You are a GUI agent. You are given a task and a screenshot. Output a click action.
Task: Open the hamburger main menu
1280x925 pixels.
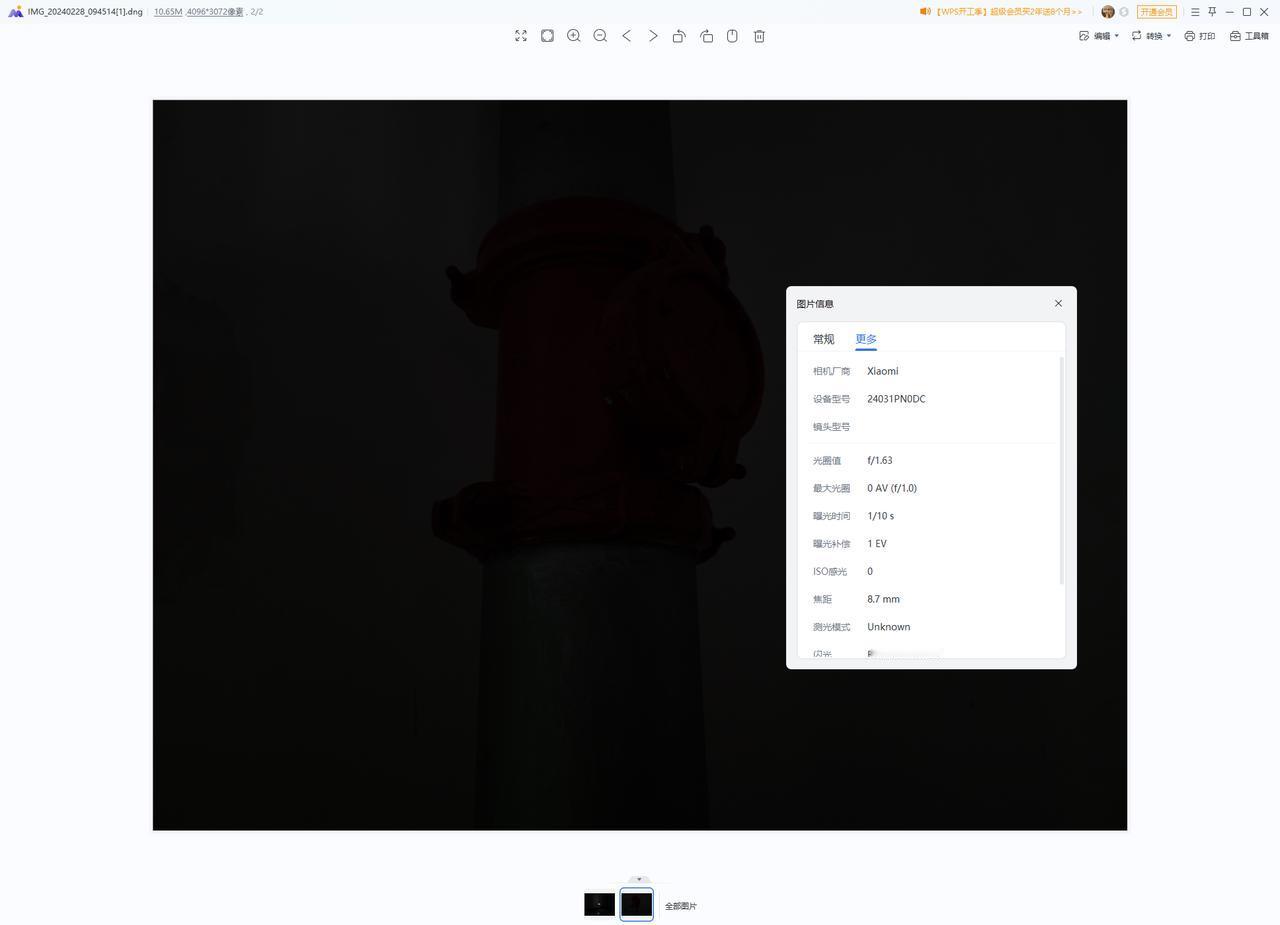[1195, 12]
